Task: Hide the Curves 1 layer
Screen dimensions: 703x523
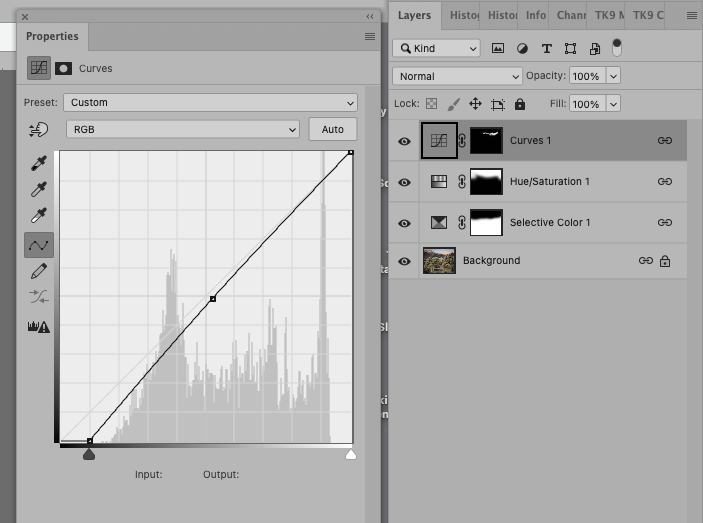Action: [x=404, y=141]
